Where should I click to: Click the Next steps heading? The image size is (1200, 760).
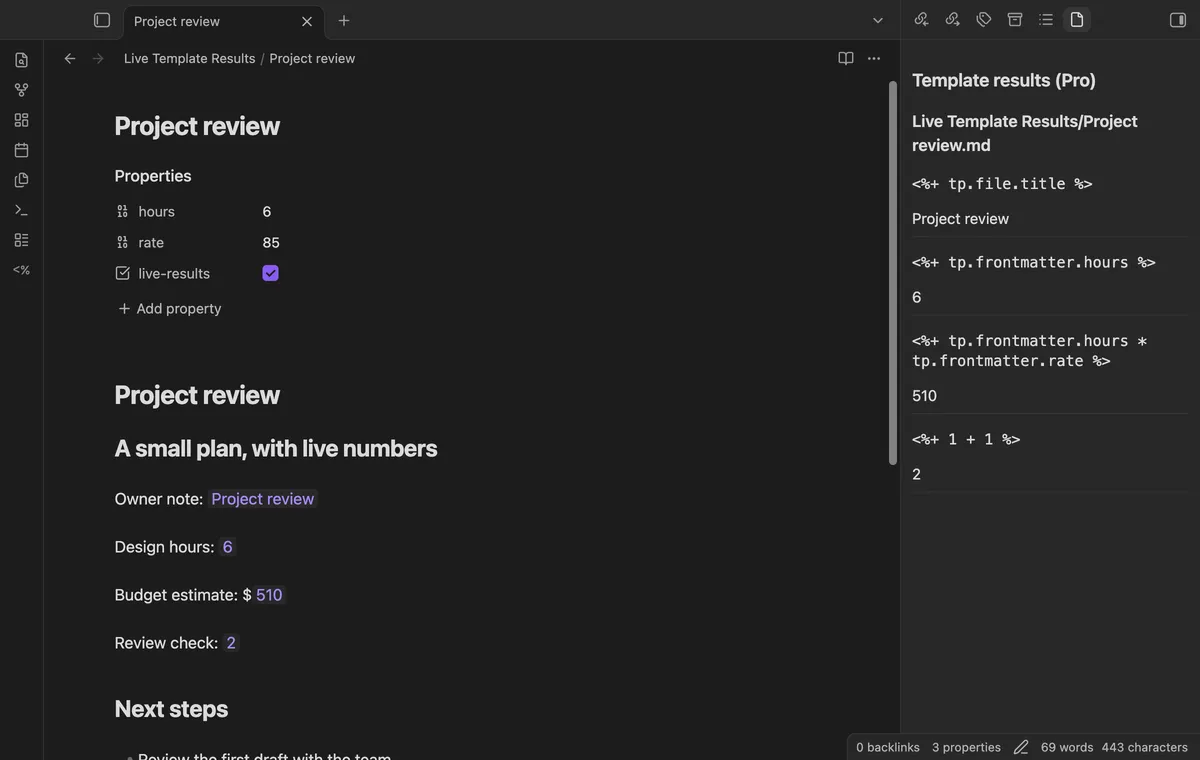click(171, 709)
